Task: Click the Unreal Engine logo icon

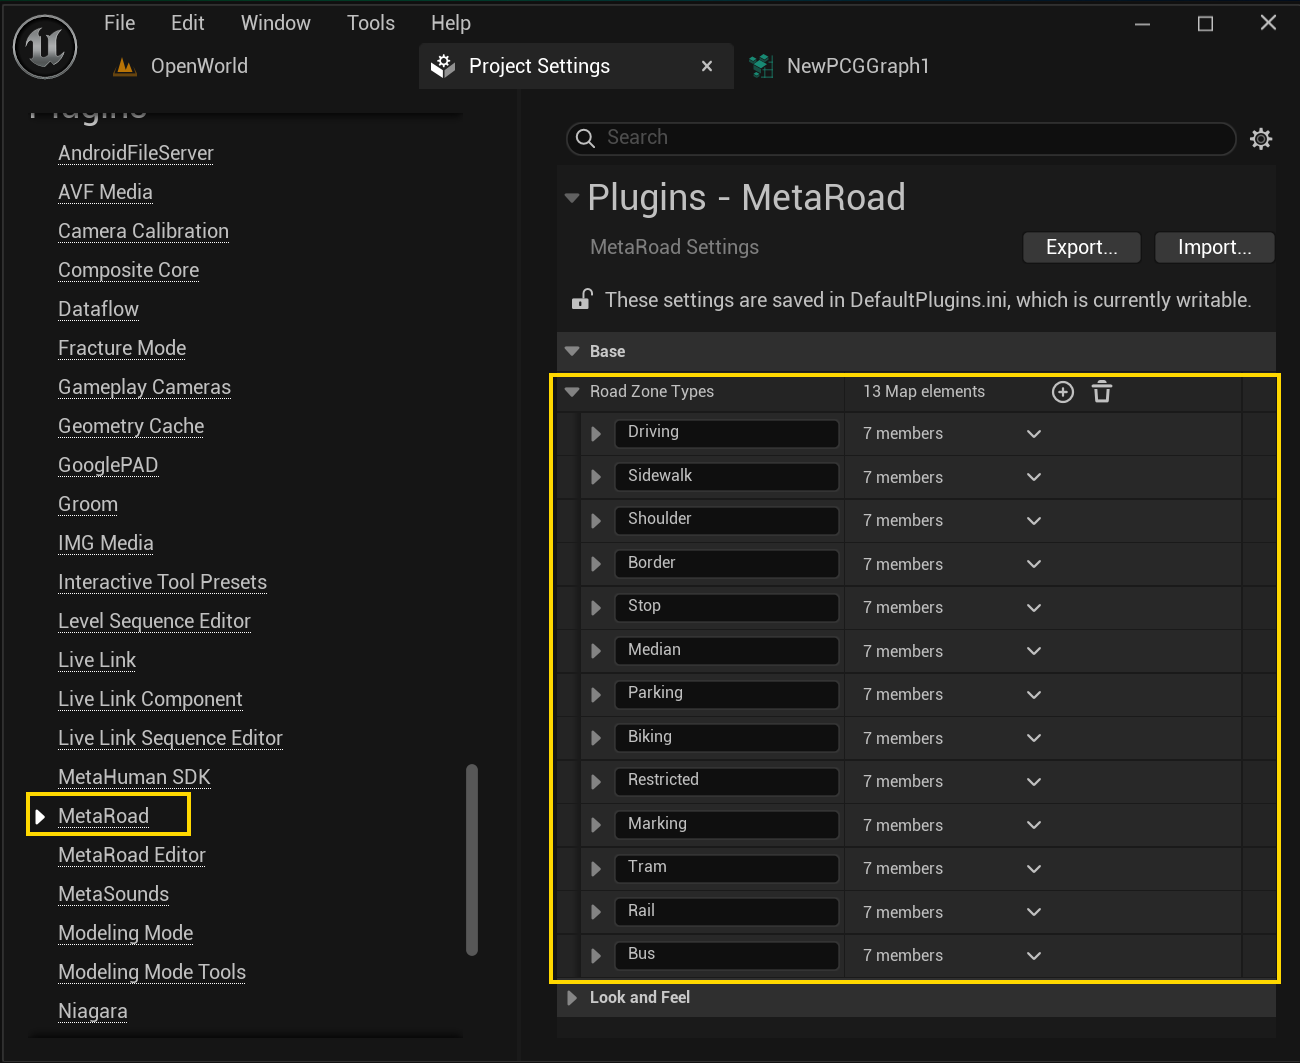Action: point(45,47)
